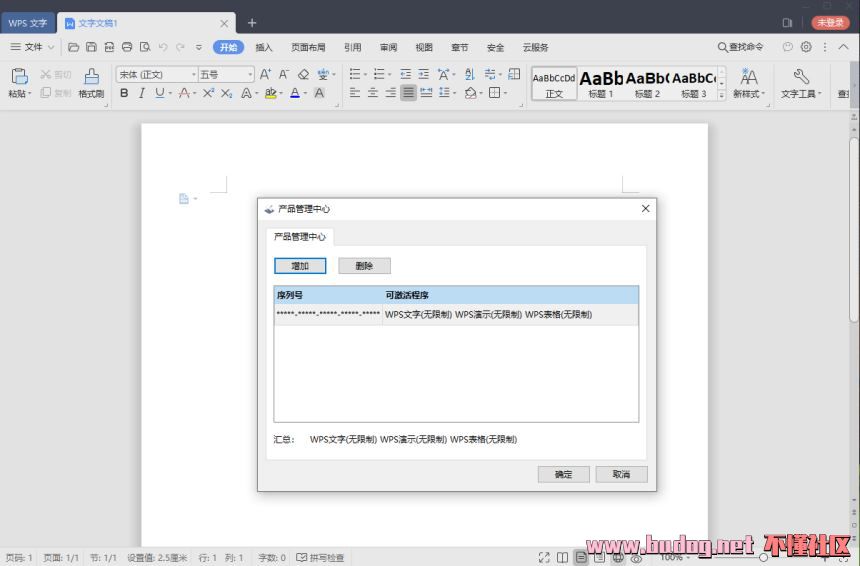
Task: Open the font size dropdown 五号
Action: (226, 74)
